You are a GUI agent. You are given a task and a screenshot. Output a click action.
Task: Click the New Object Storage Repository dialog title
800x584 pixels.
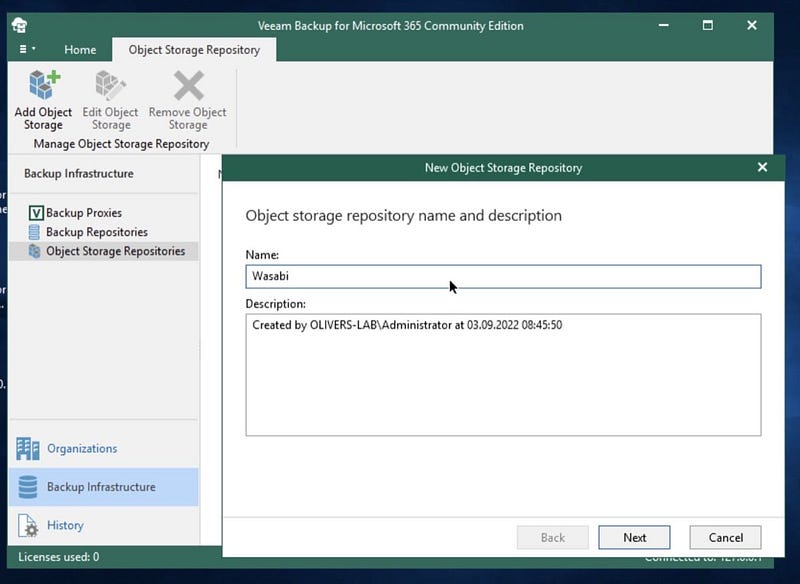503,168
